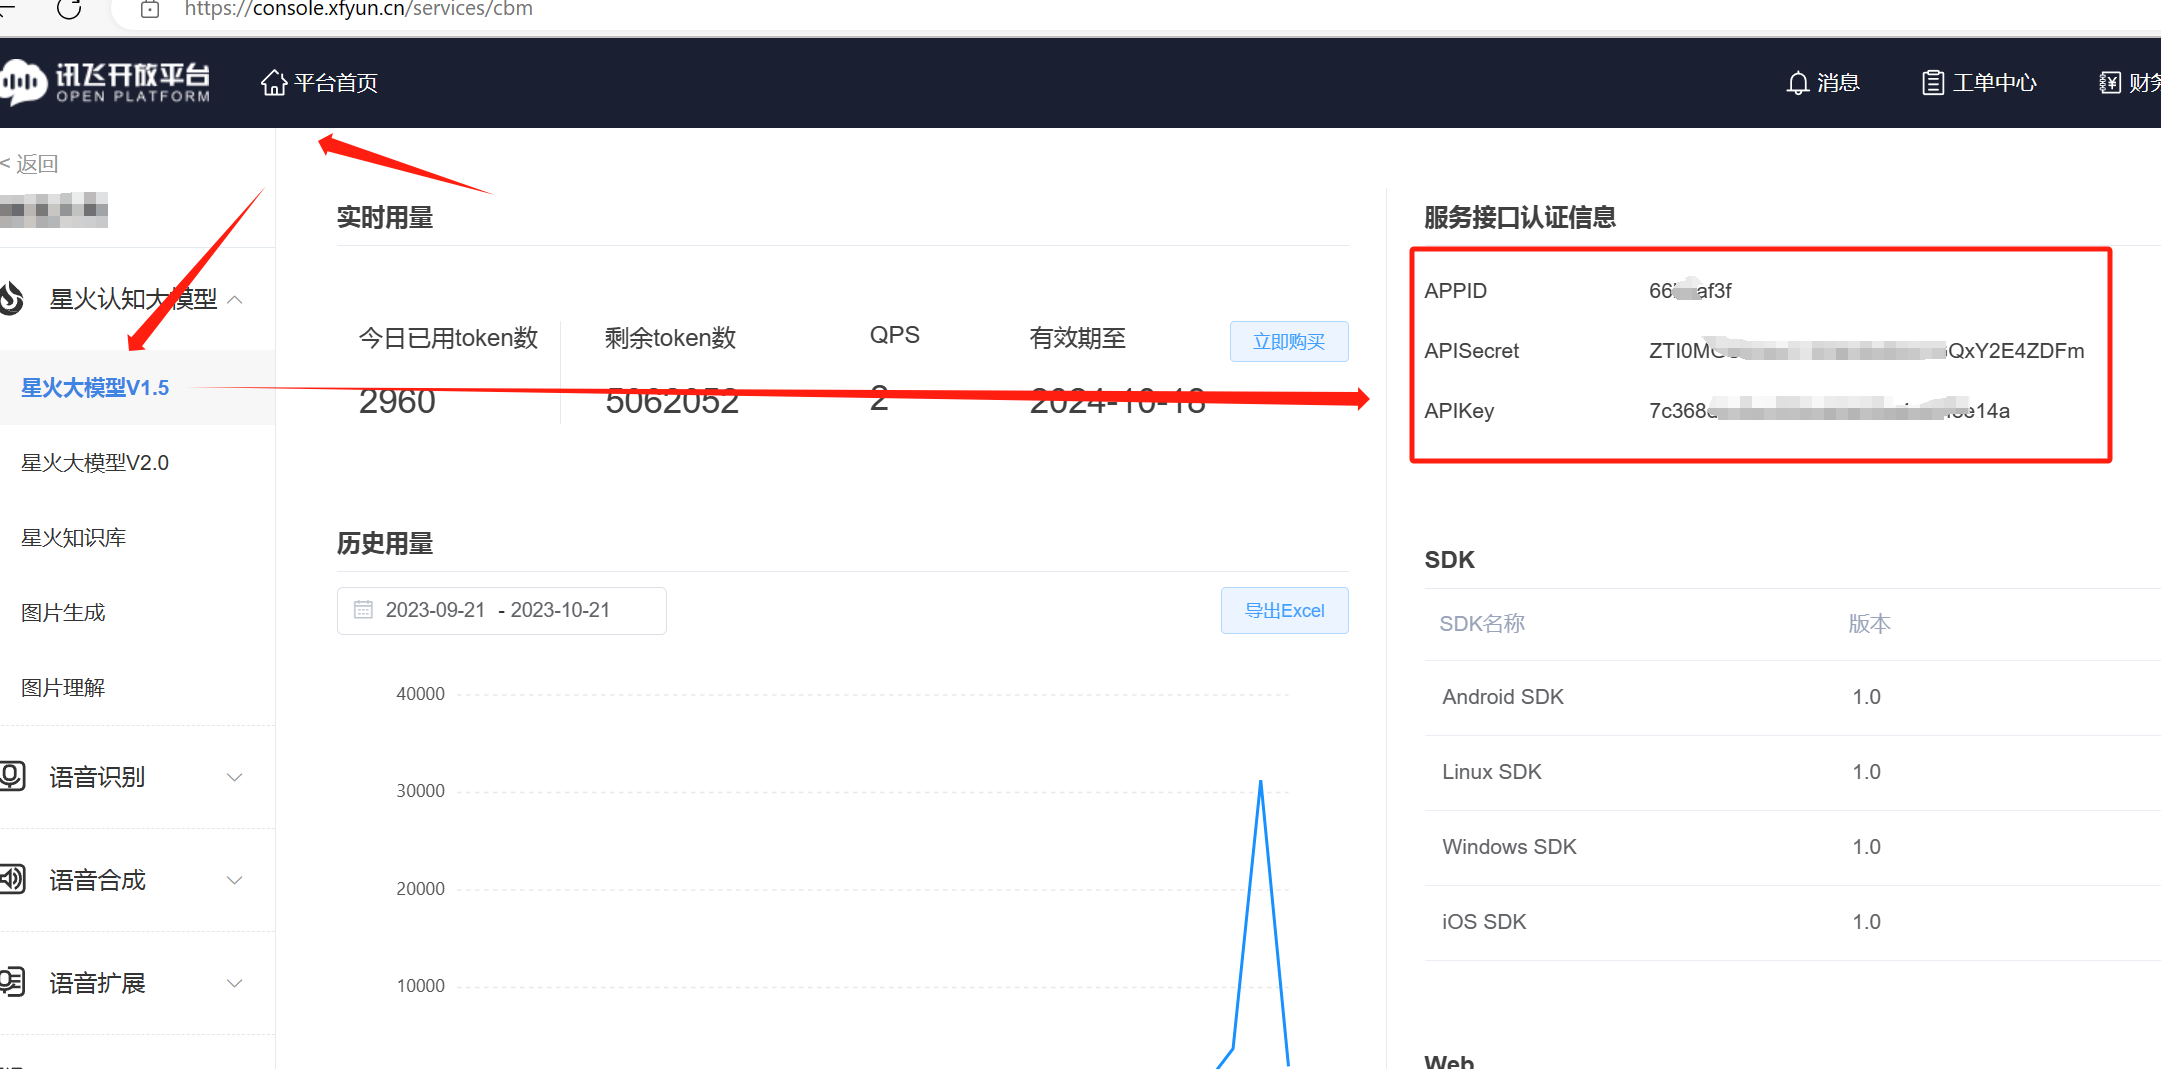
Task: Expand the 语音识别 section chevron
Action: point(235,777)
